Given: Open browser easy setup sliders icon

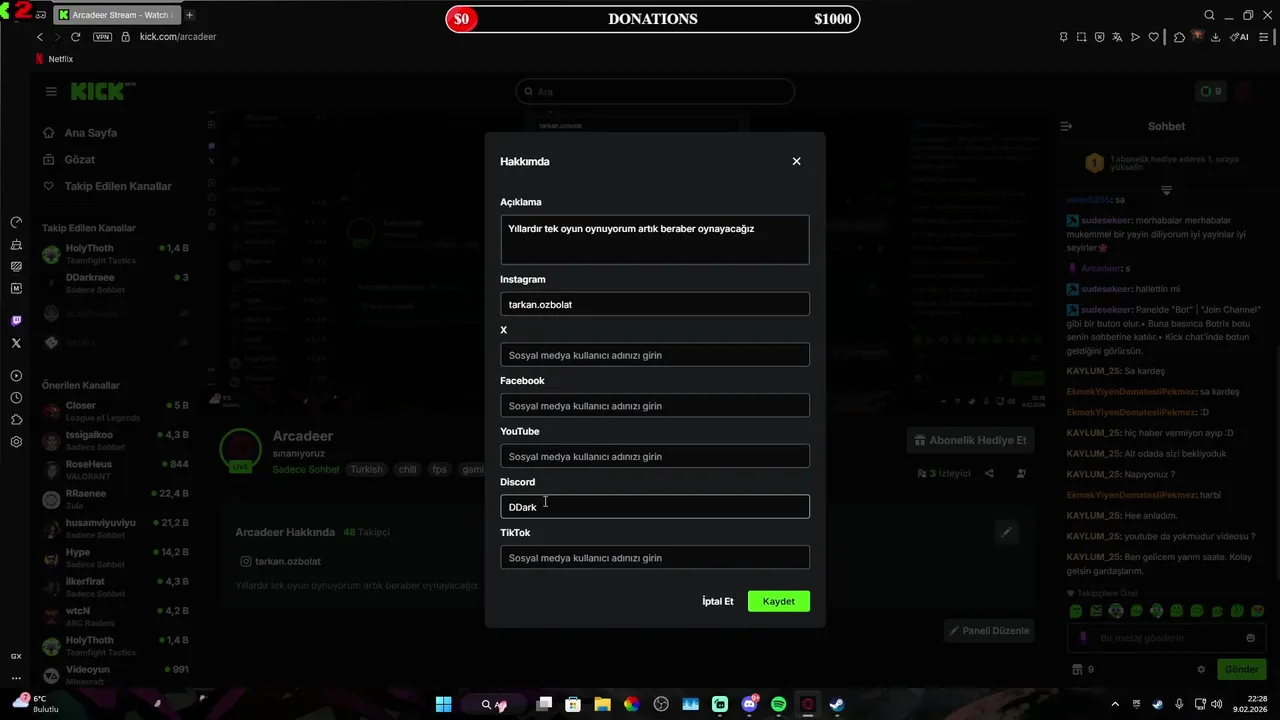Looking at the screenshot, I should click(1265, 37).
